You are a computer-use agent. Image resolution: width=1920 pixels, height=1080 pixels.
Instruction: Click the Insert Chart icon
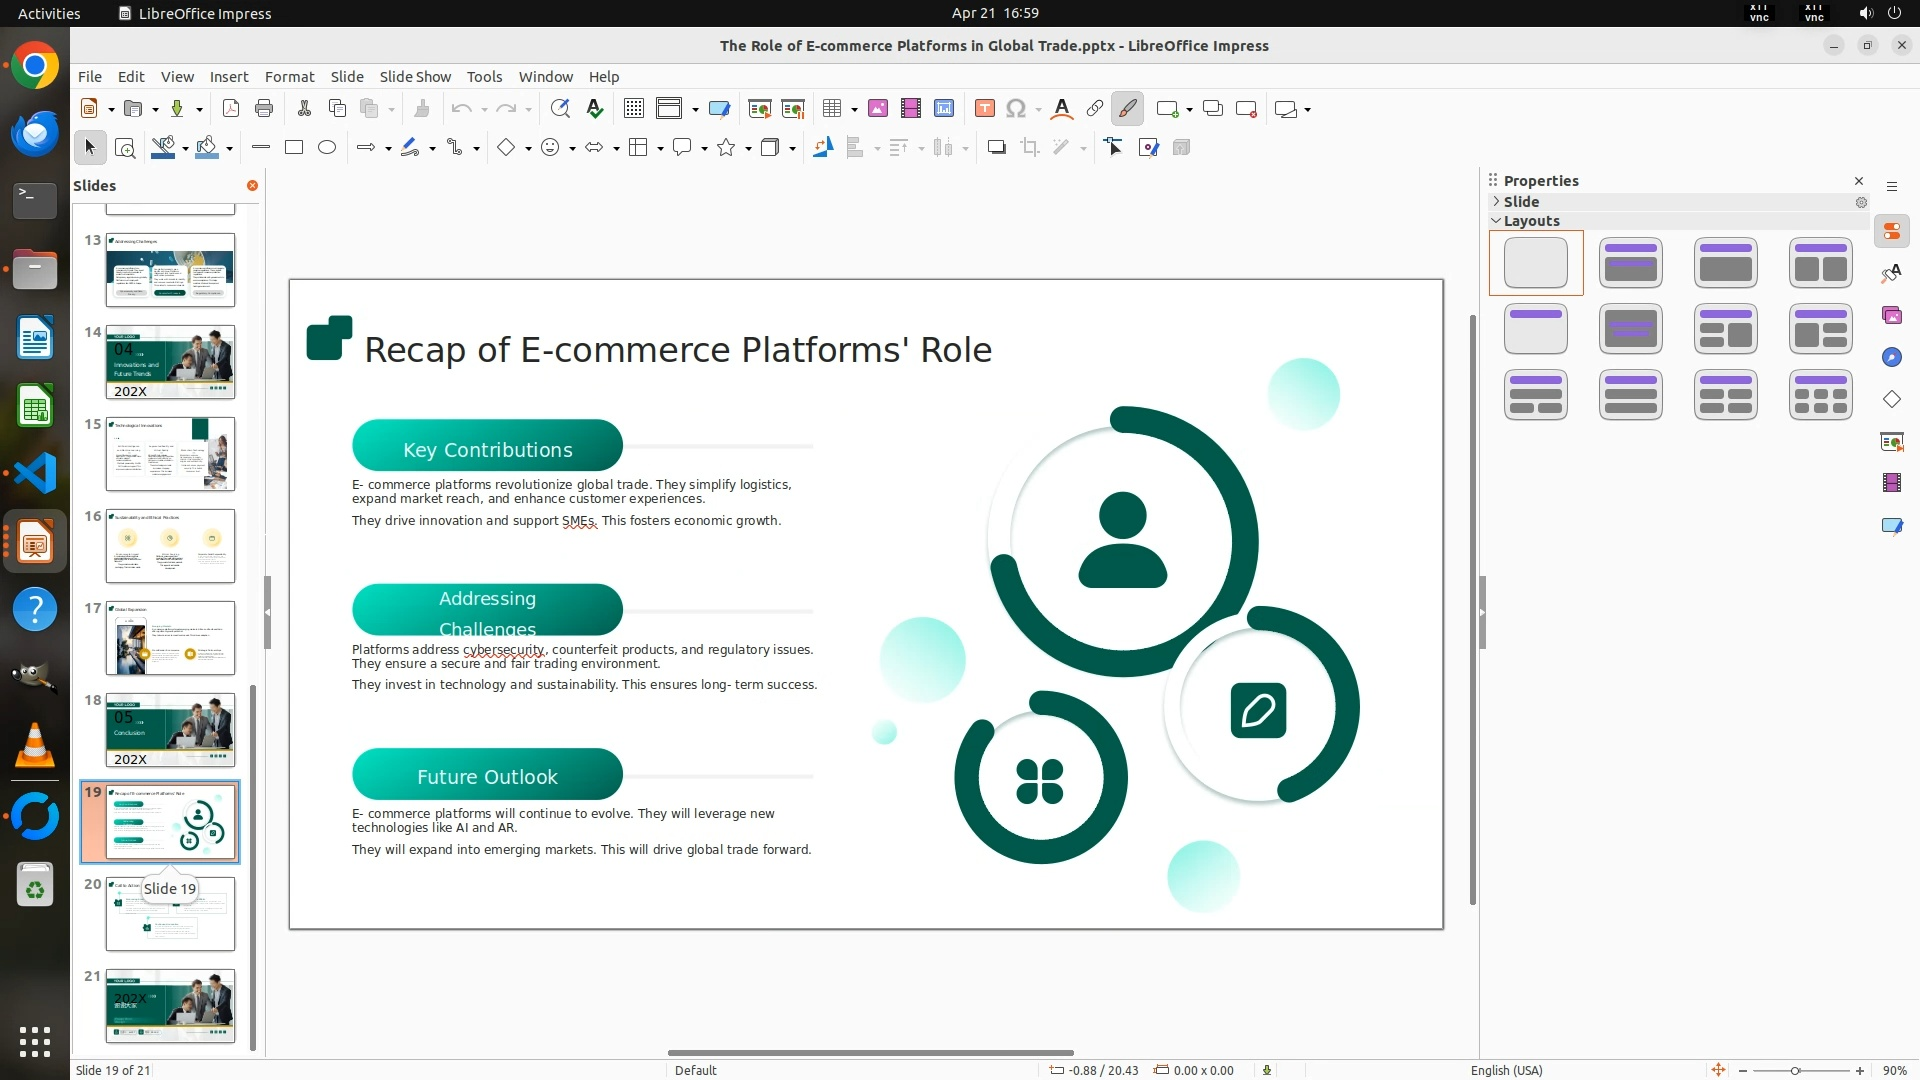click(x=943, y=109)
